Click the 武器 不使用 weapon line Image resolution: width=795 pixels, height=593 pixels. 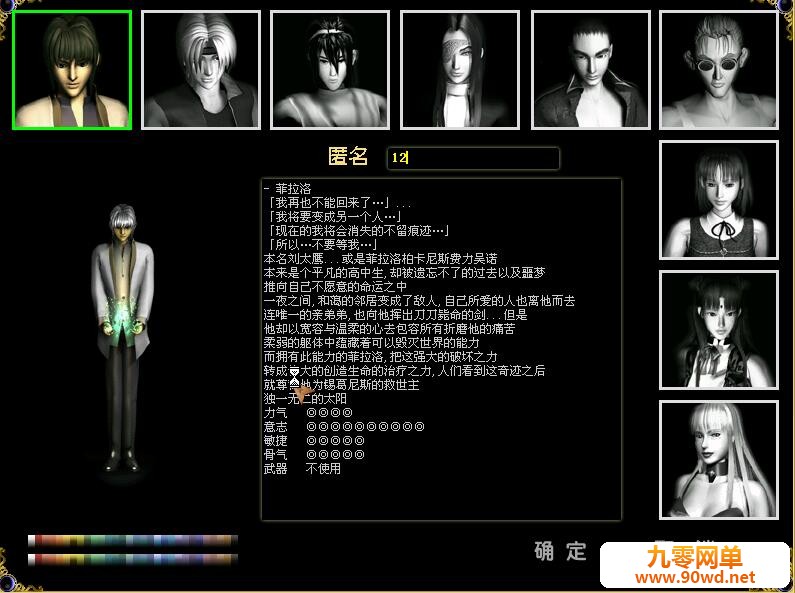302,469
